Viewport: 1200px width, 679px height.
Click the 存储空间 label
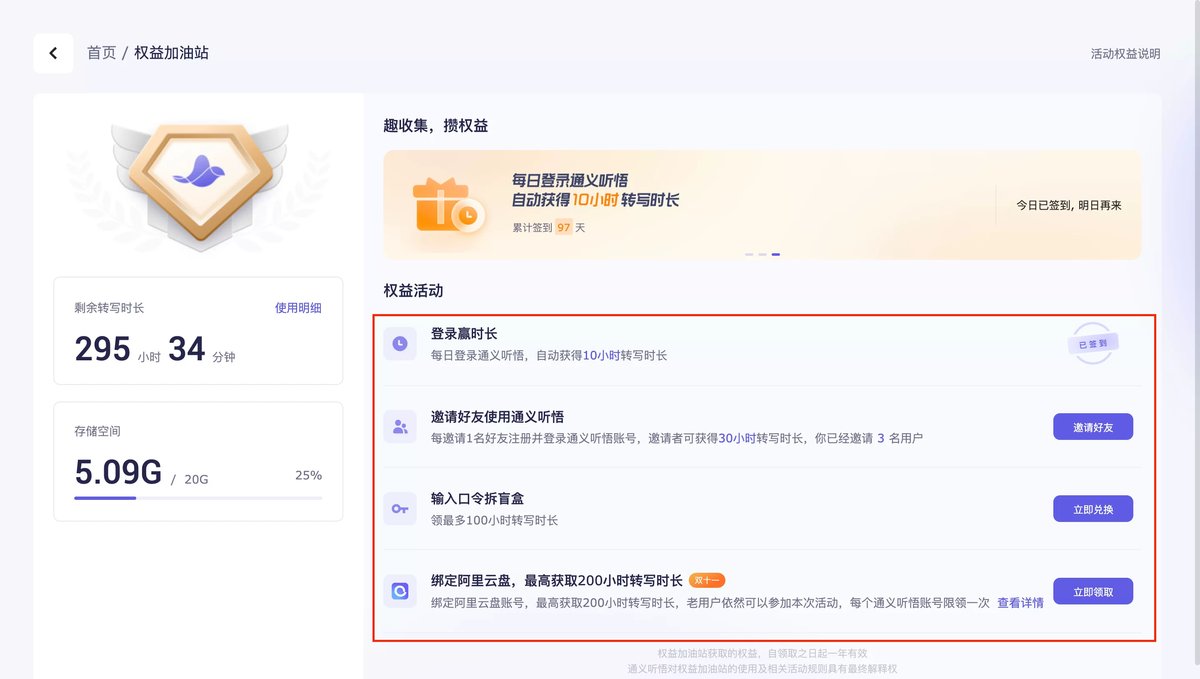(x=97, y=431)
